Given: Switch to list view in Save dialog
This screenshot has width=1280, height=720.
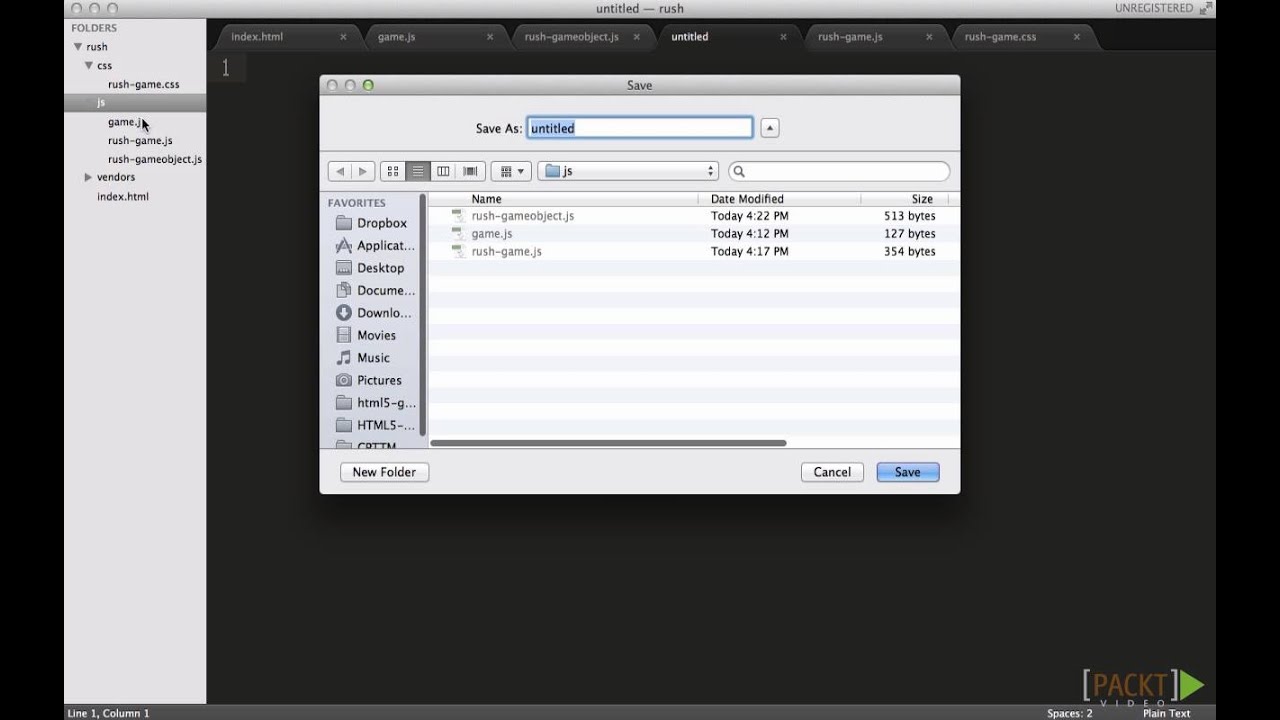Looking at the screenshot, I should click(418, 171).
